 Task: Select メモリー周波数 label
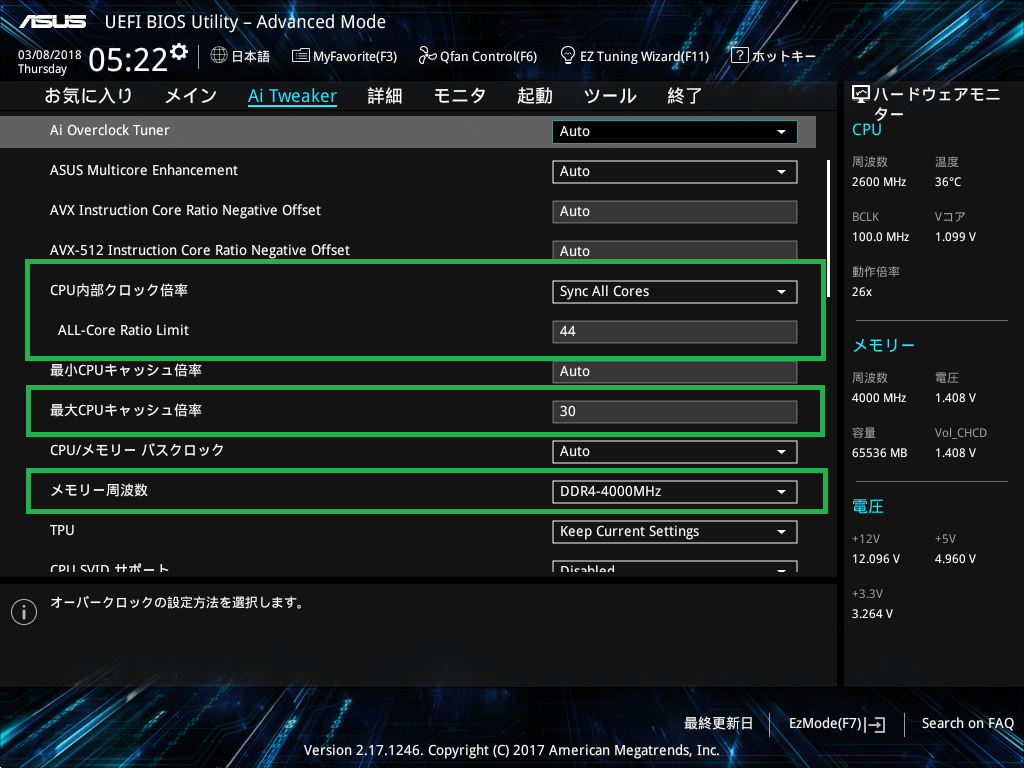[99, 490]
